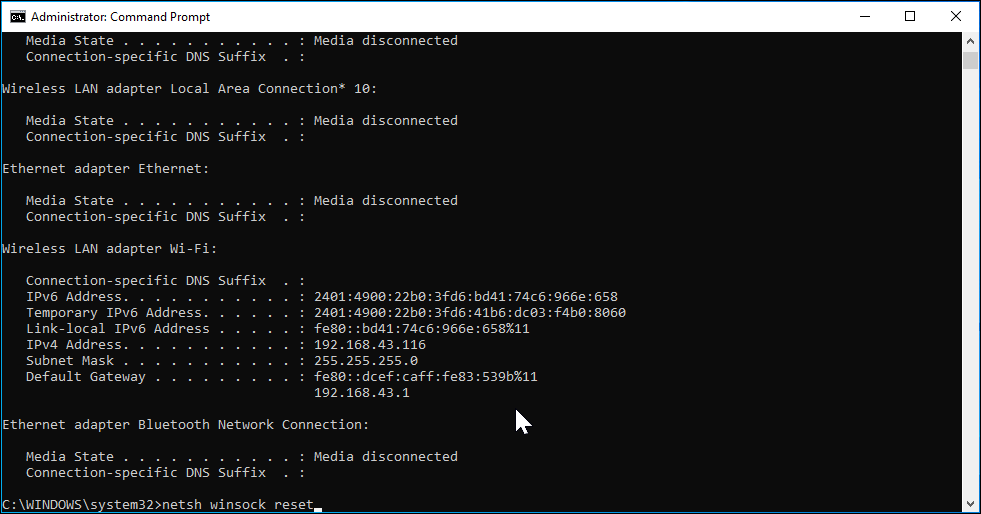Open the Command Prompt system menu icon
This screenshot has width=981, height=514.
click(x=18, y=17)
